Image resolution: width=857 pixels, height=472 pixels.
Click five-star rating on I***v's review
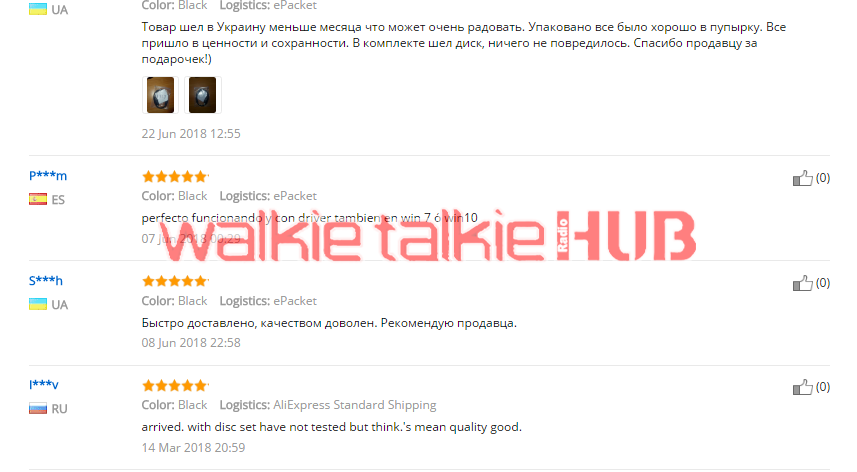(x=175, y=386)
